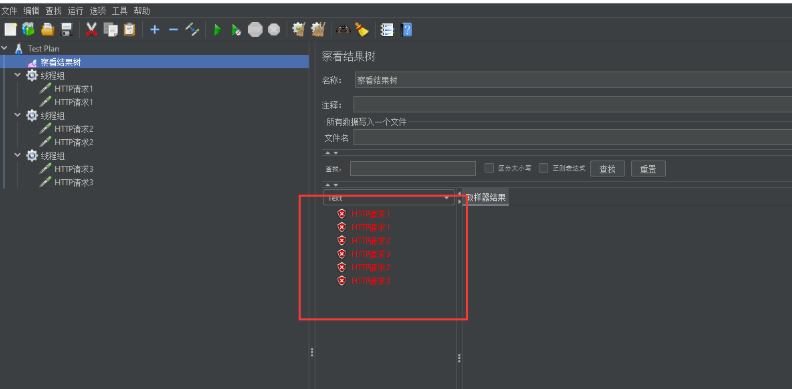
Task: Click gear icon of thread group containing HTTP请求3
Action: point(32,155)
